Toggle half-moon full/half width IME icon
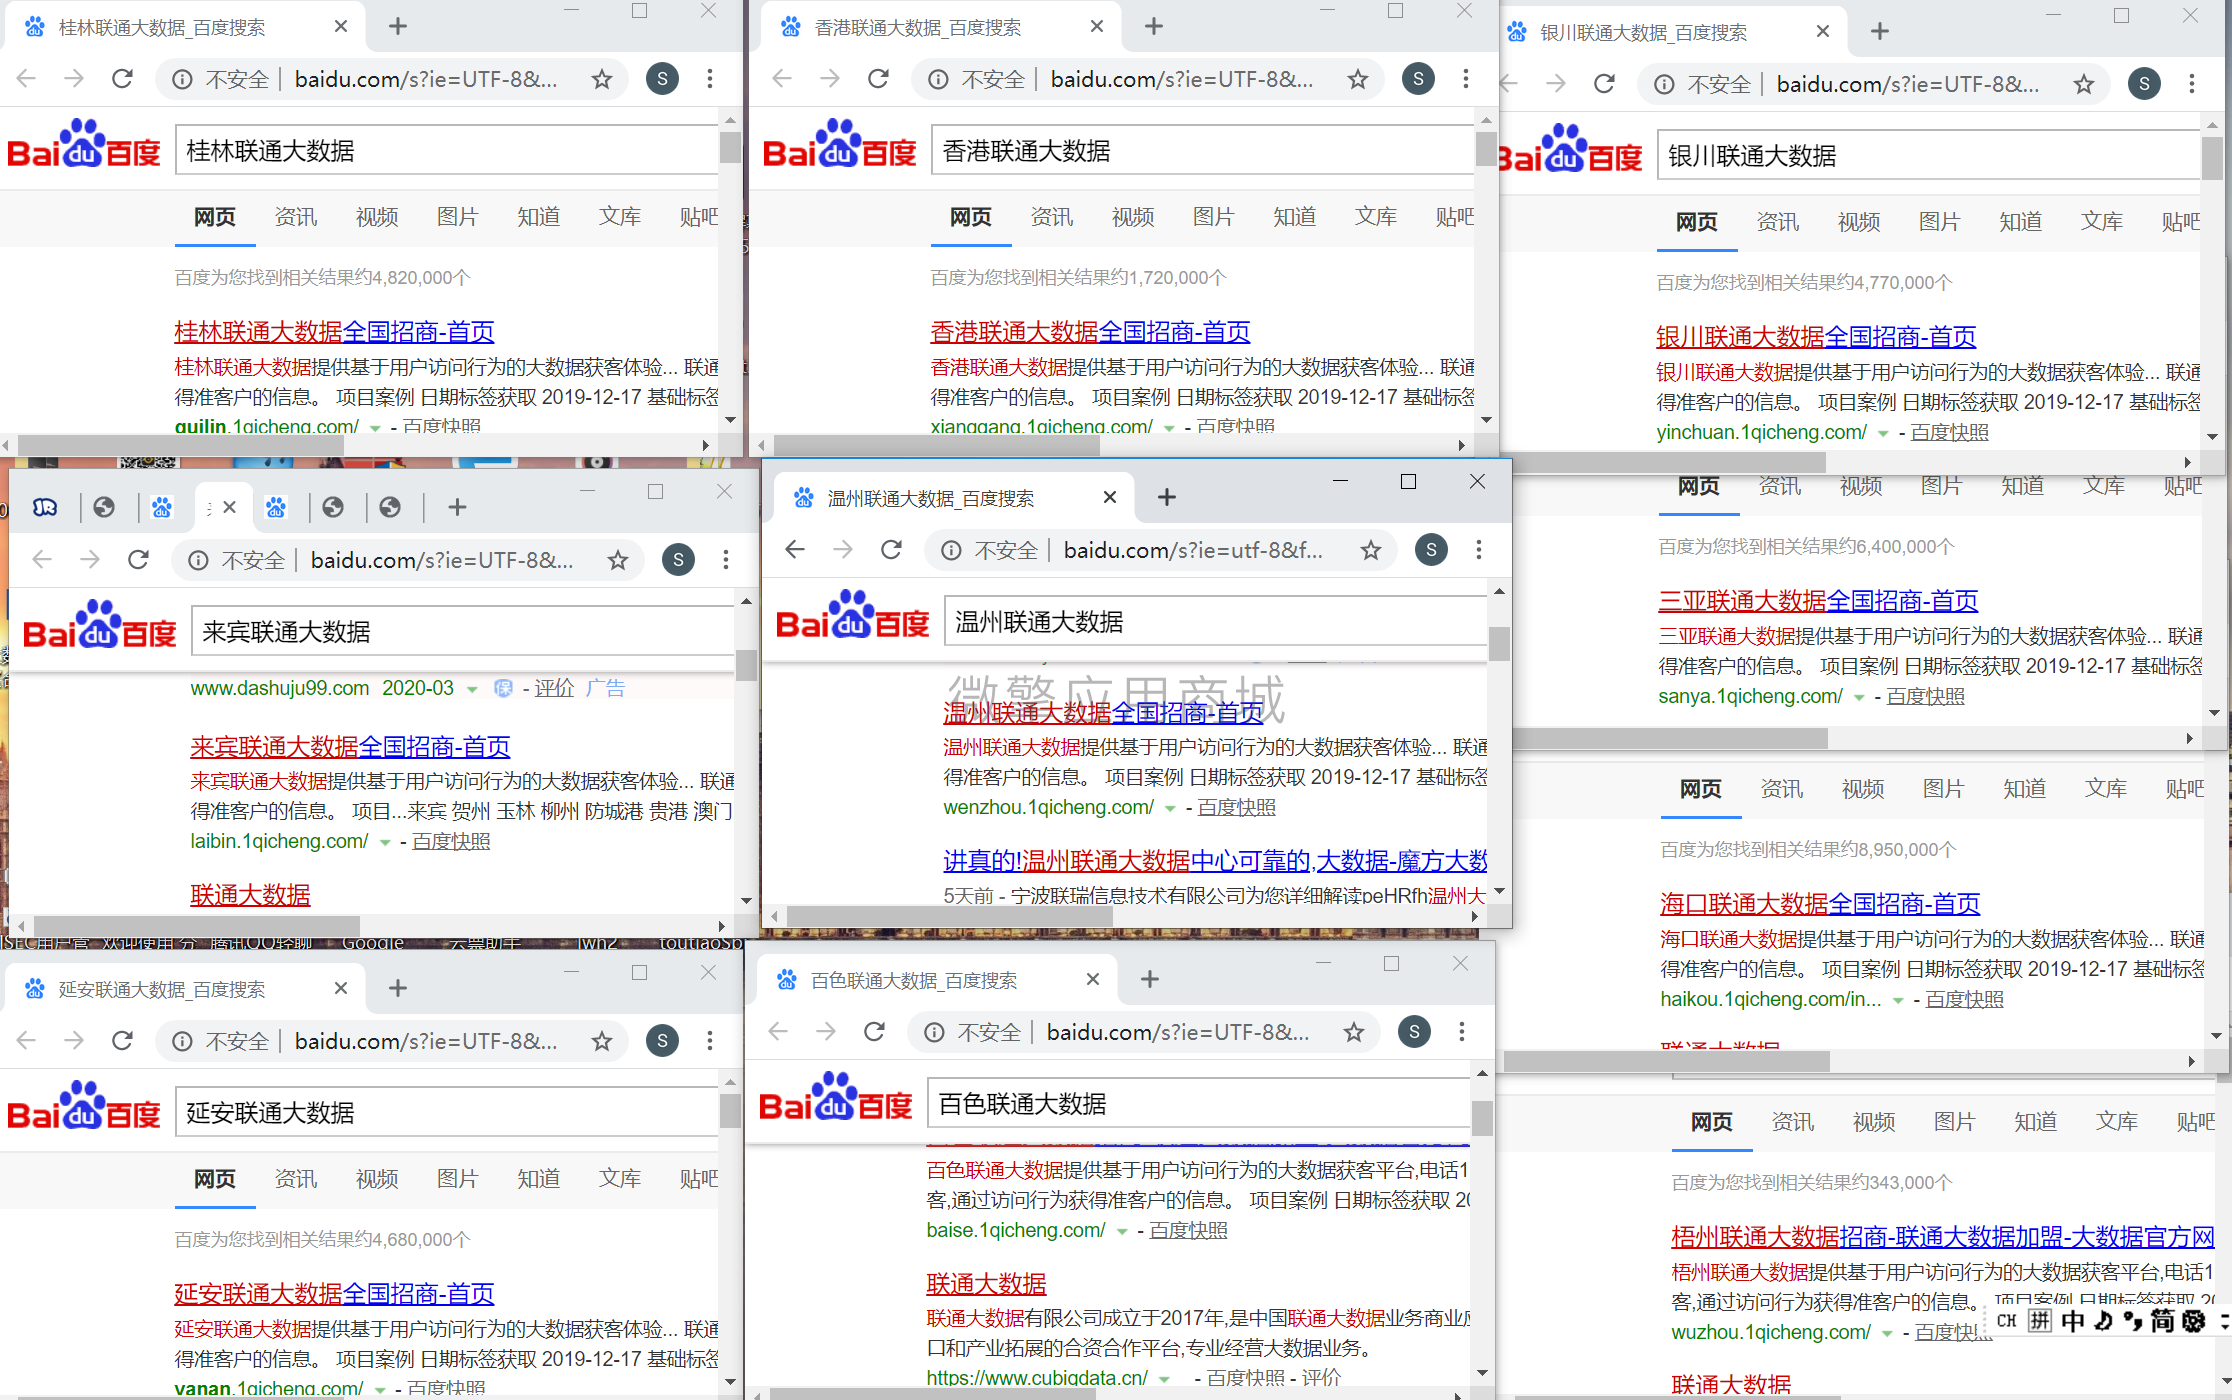 coord(2104,1321)
